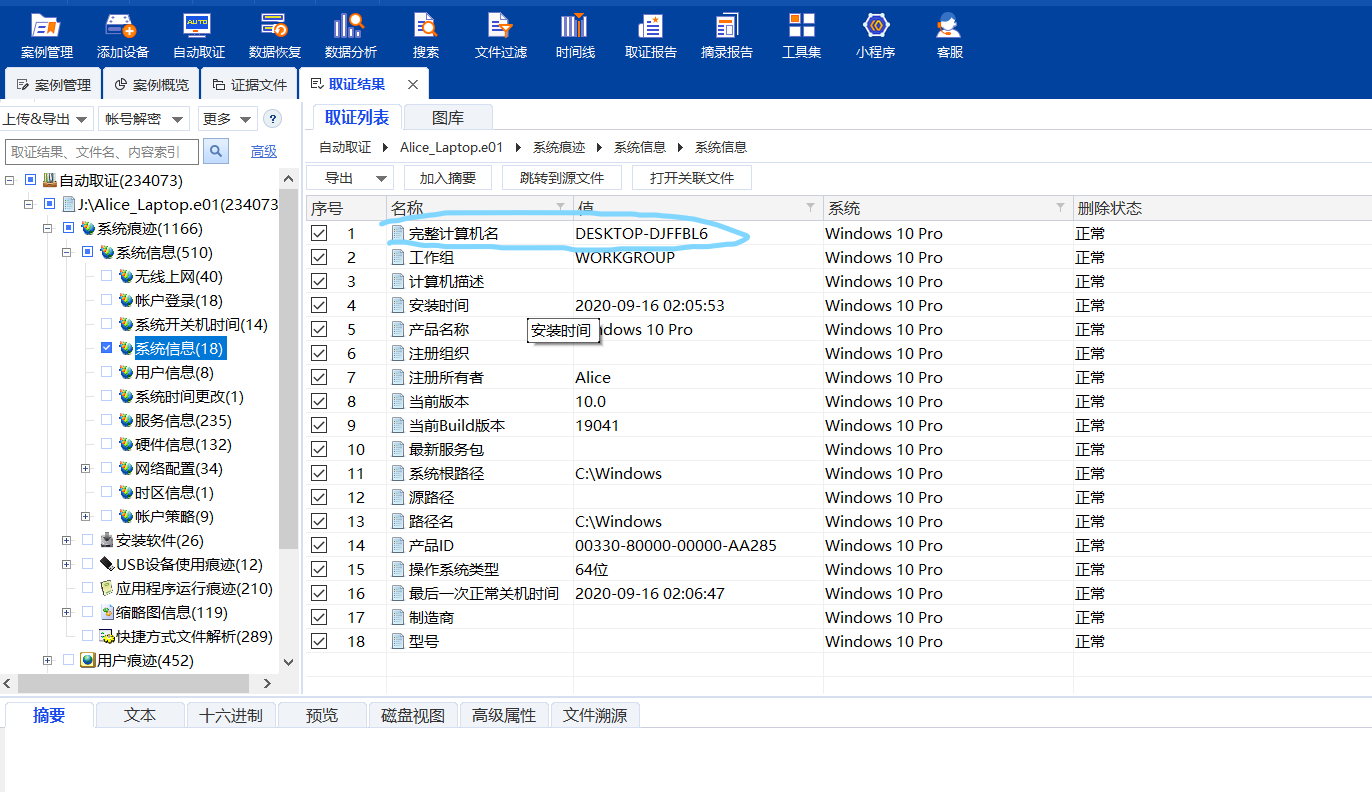Screen dimensions: 1372x792
Task: Expand the 网络配置(34) tree node
Action: 86,469
